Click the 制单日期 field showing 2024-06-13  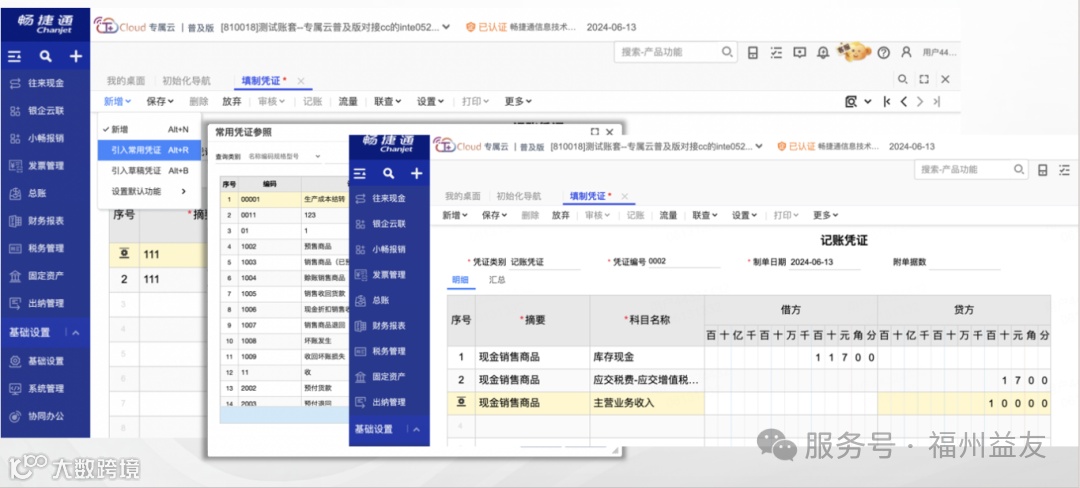(825, 262)
